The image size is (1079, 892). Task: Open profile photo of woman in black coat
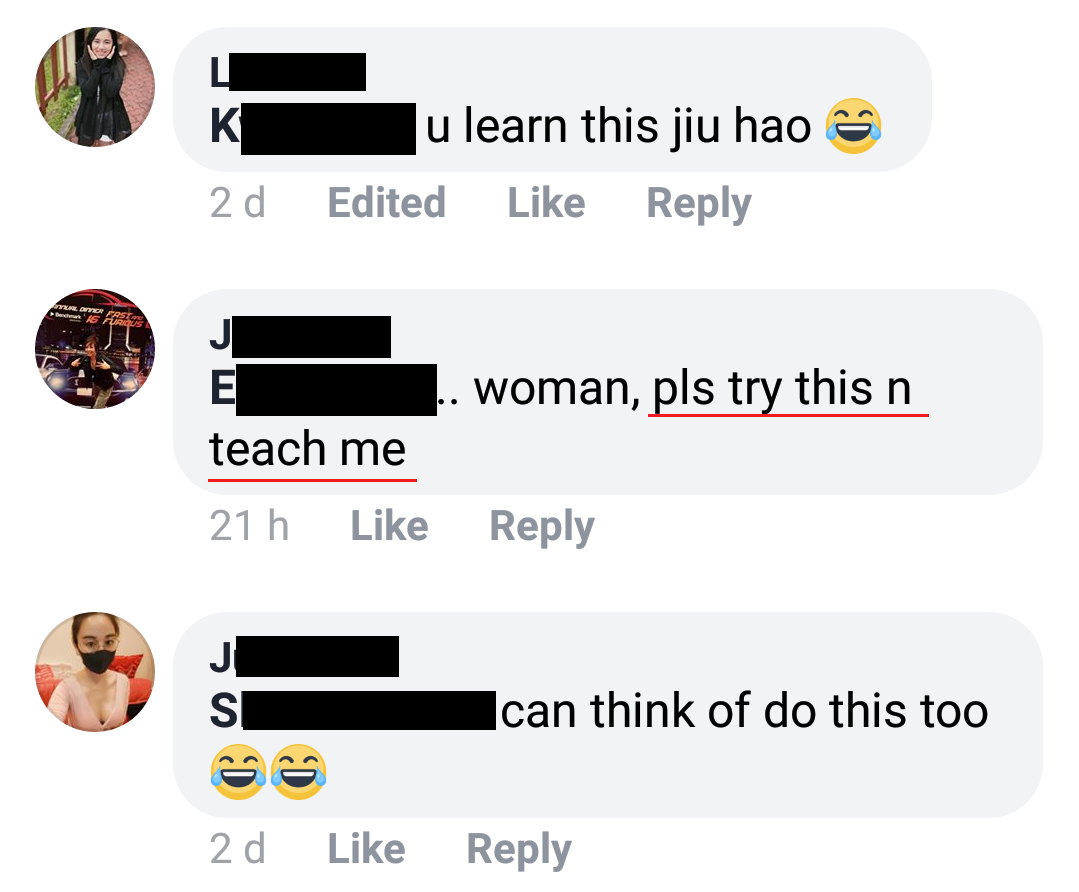(95, 87)
